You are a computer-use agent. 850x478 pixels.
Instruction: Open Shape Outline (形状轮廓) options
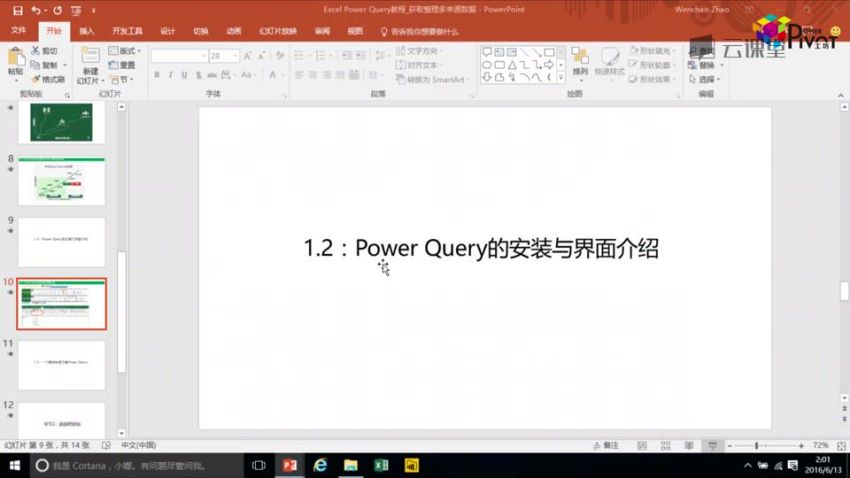[x=653, y=65]
